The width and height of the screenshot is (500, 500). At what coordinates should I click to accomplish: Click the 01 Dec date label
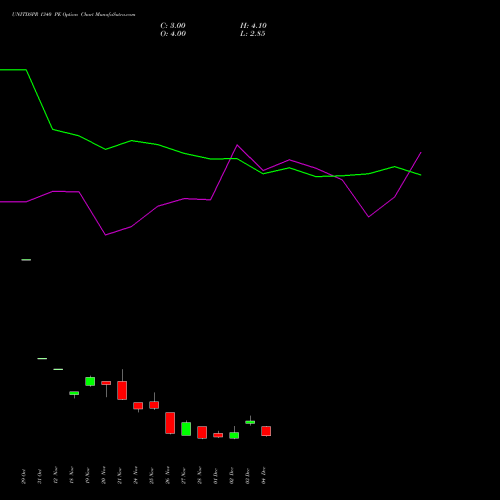coord(215,476)
